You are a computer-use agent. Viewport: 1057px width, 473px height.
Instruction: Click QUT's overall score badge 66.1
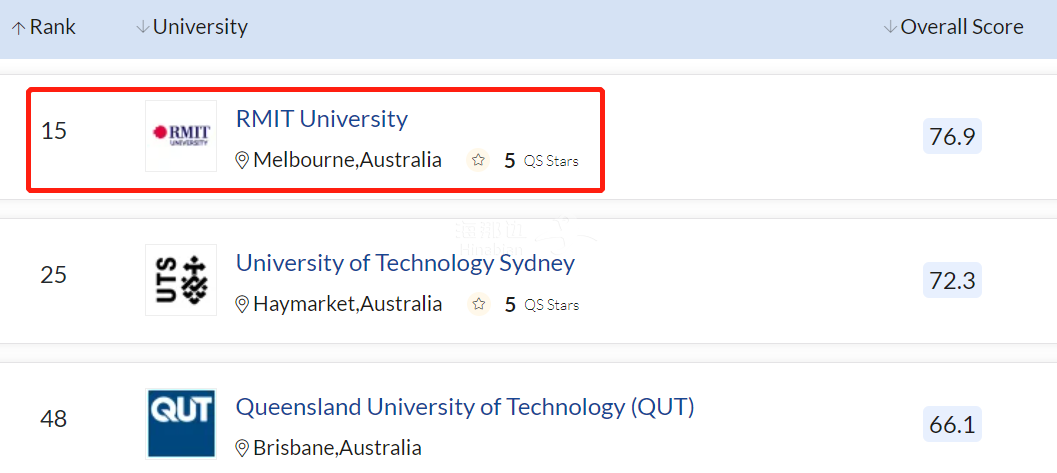click(x=952, y=424)
